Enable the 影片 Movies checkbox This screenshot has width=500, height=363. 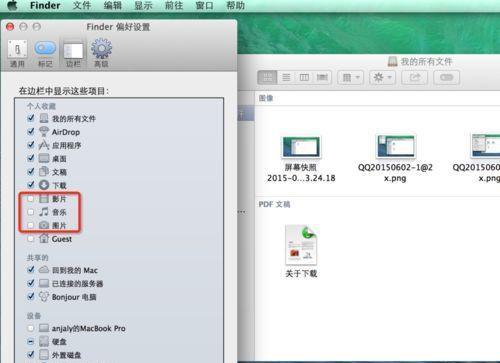pos(30,199)
